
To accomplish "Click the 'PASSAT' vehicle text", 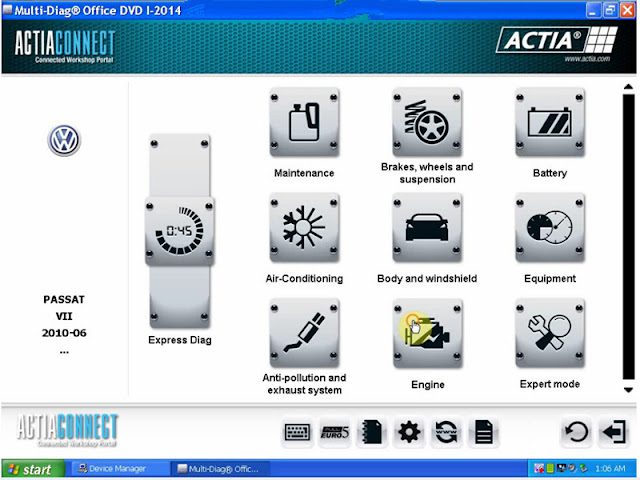I will click(x=64, y=300).
